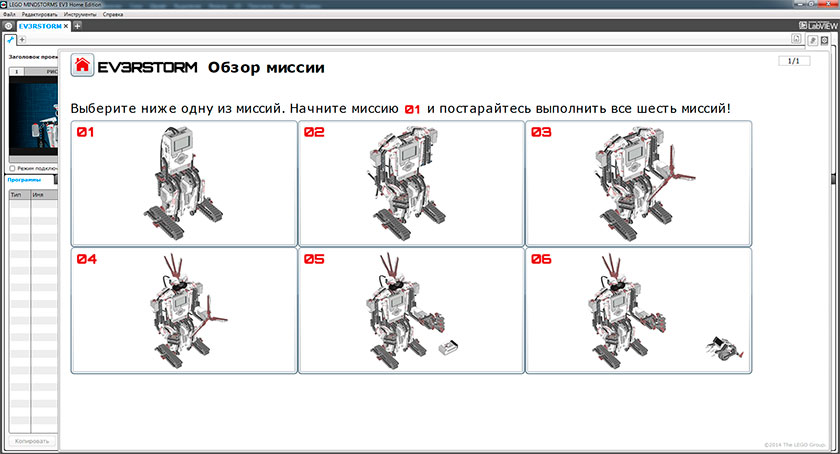Select mission 02 robot card
Image resolution: width=840 pixels, height=454 pixels.
(411, 183)
